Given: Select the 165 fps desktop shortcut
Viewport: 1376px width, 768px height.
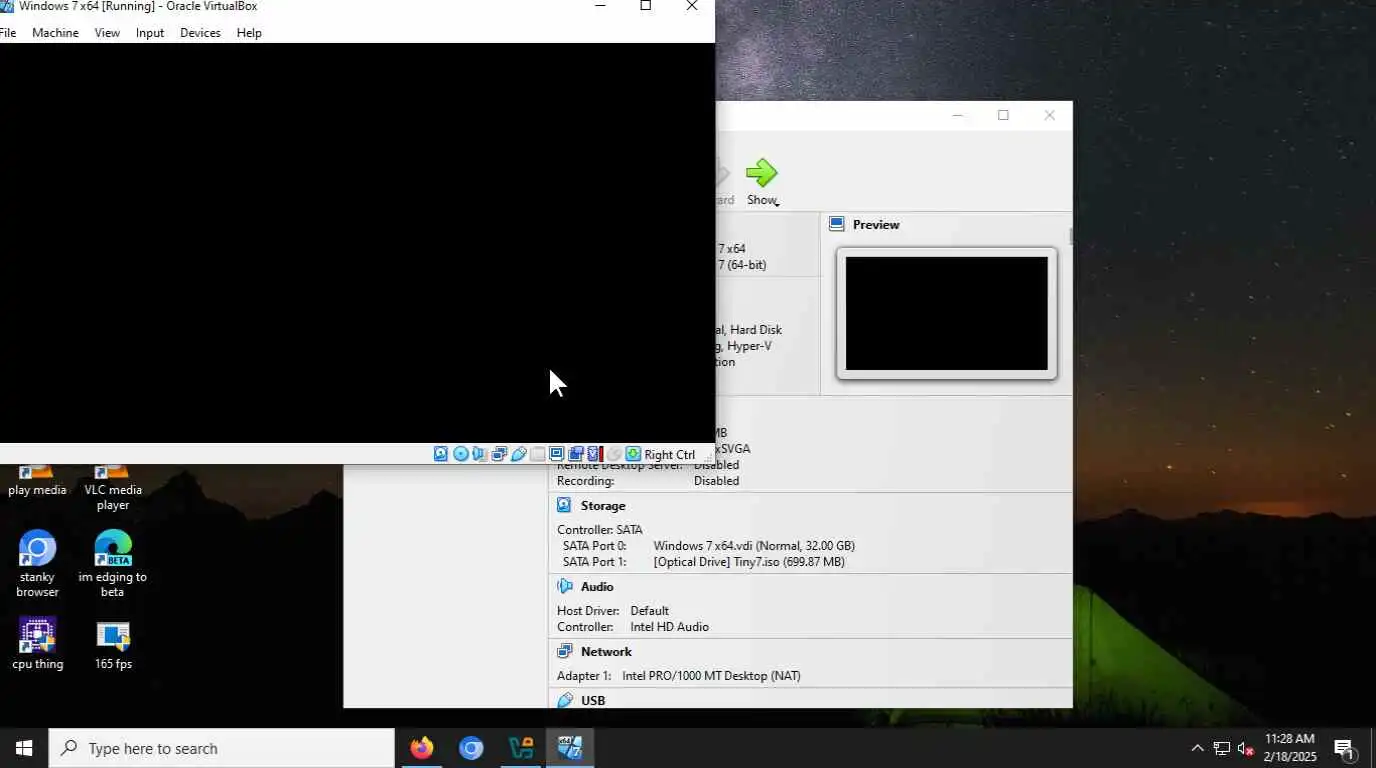Looking at the screenshot, I should point(112,644).
